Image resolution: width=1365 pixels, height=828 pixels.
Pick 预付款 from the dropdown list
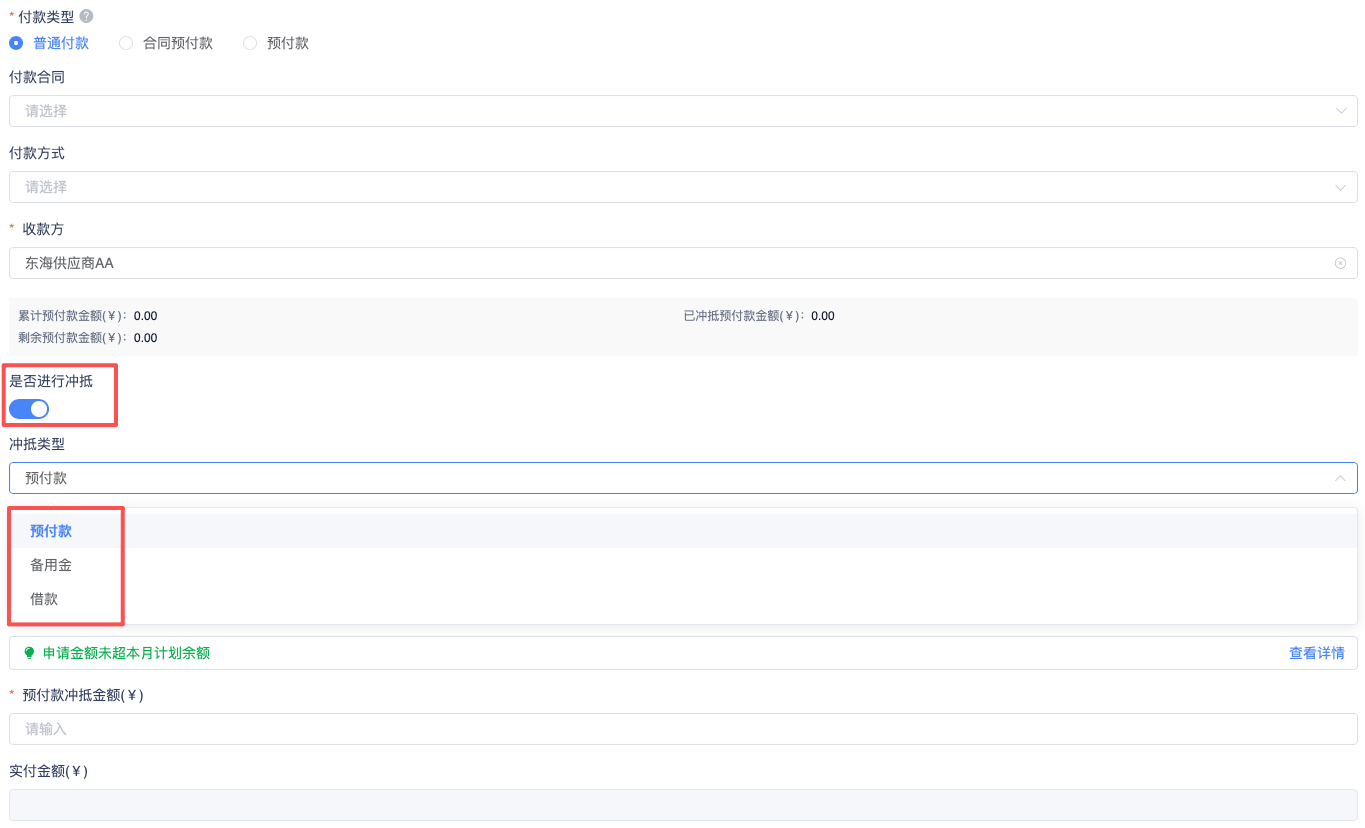[51, 531]
